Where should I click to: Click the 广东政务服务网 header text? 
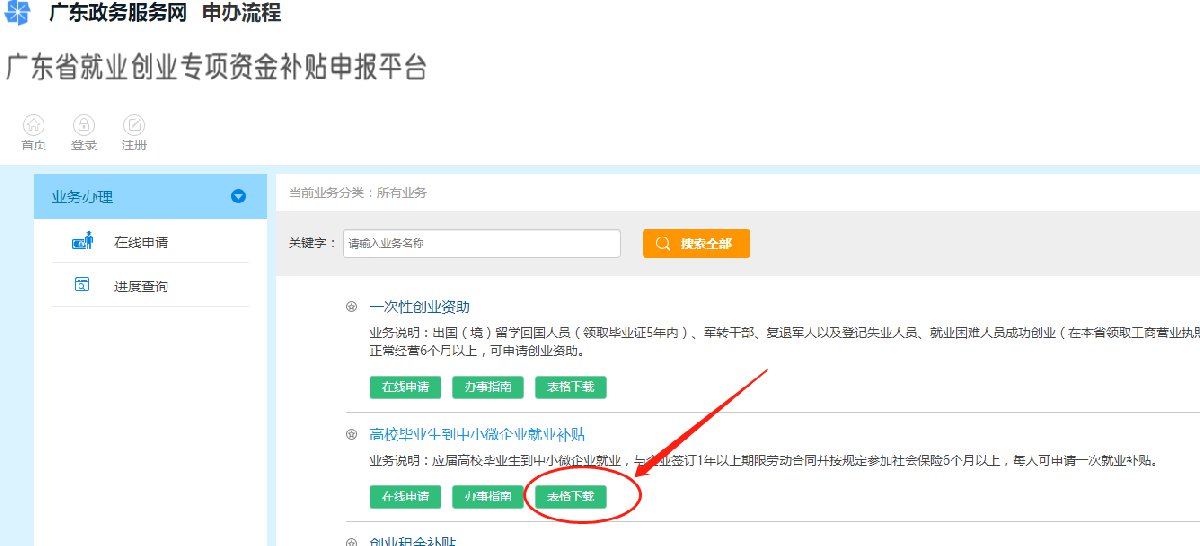[118, 14]
